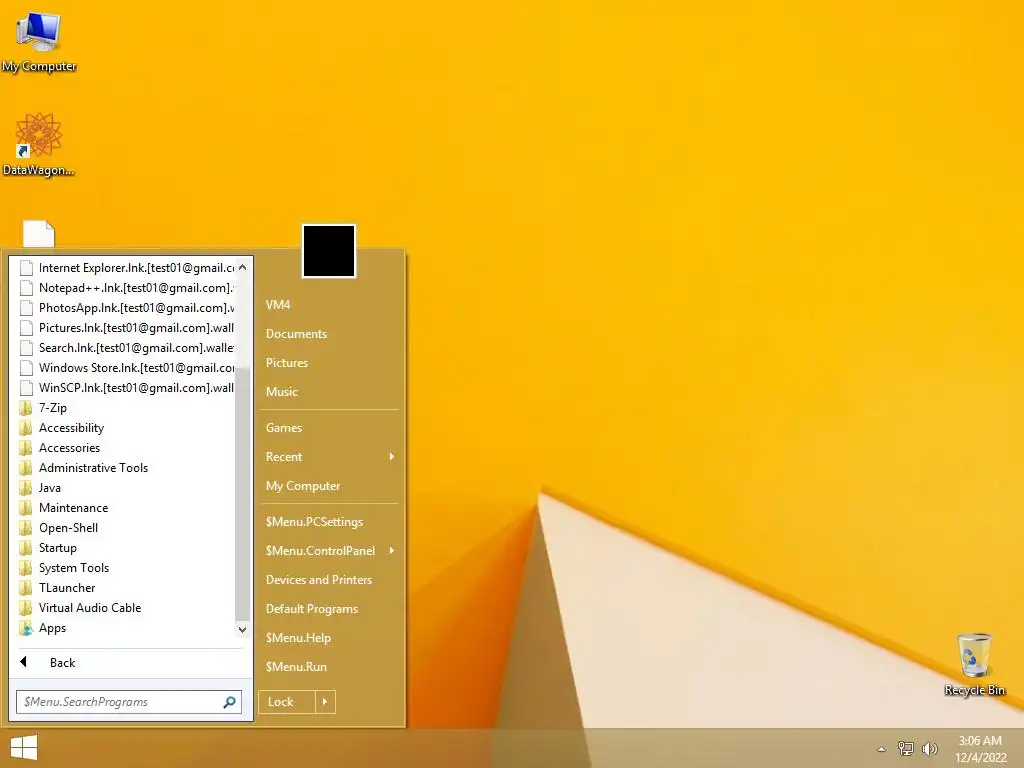The width and height of the screenshot is (1024, 768).
Task: Click the user account picture tile
Action: point(329,251)
